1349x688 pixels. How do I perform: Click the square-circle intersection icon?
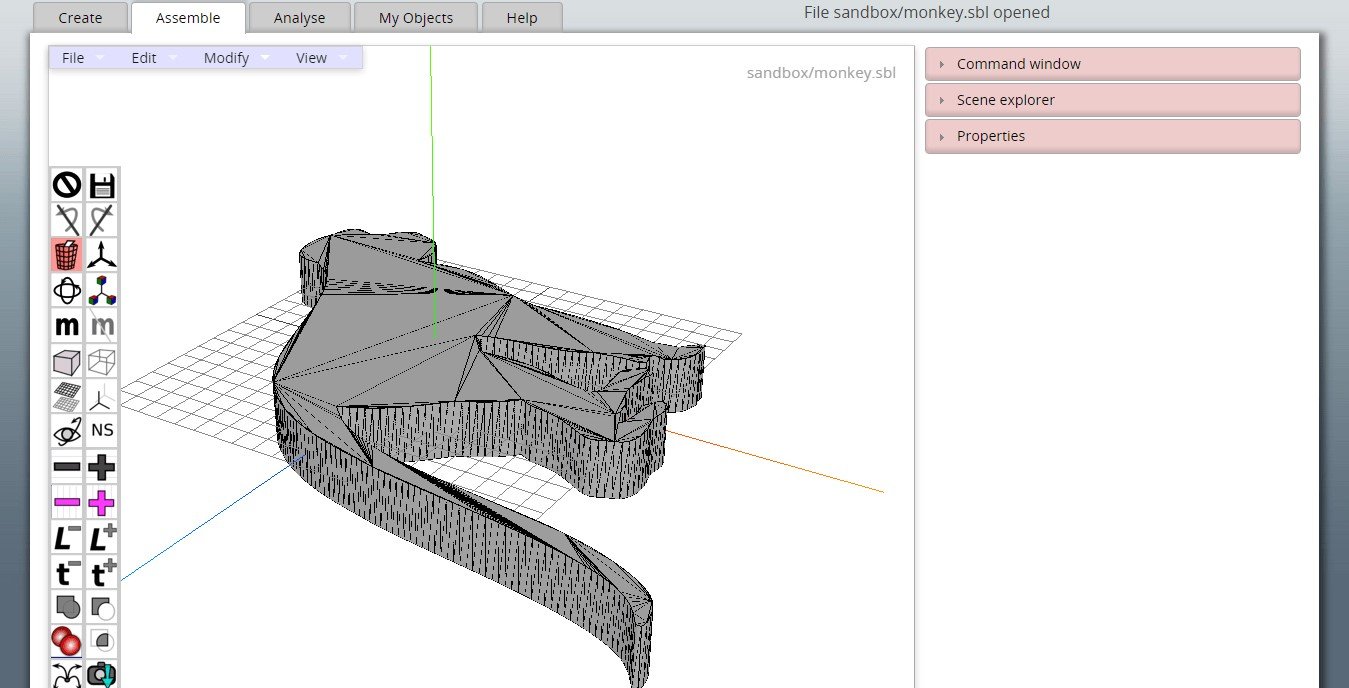click(x=102, y=641)
